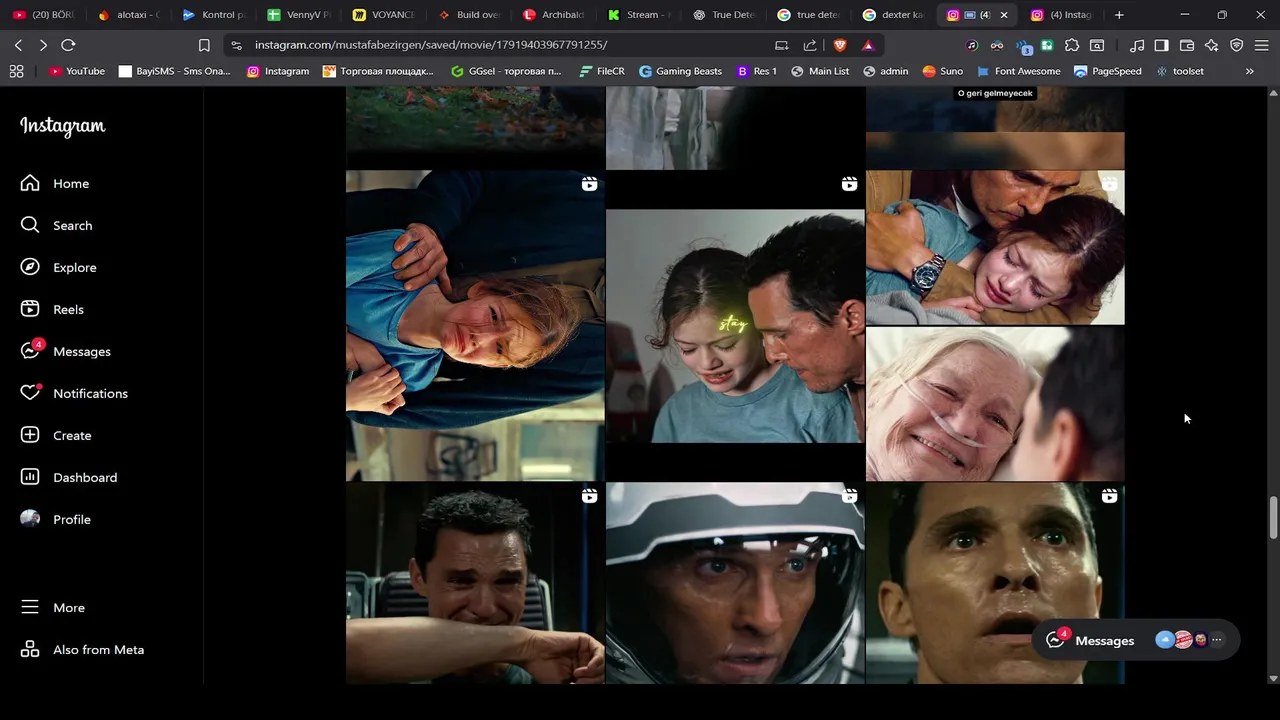Open a new browser tab
This screenshot has width=1280, height=720.
1119,15
